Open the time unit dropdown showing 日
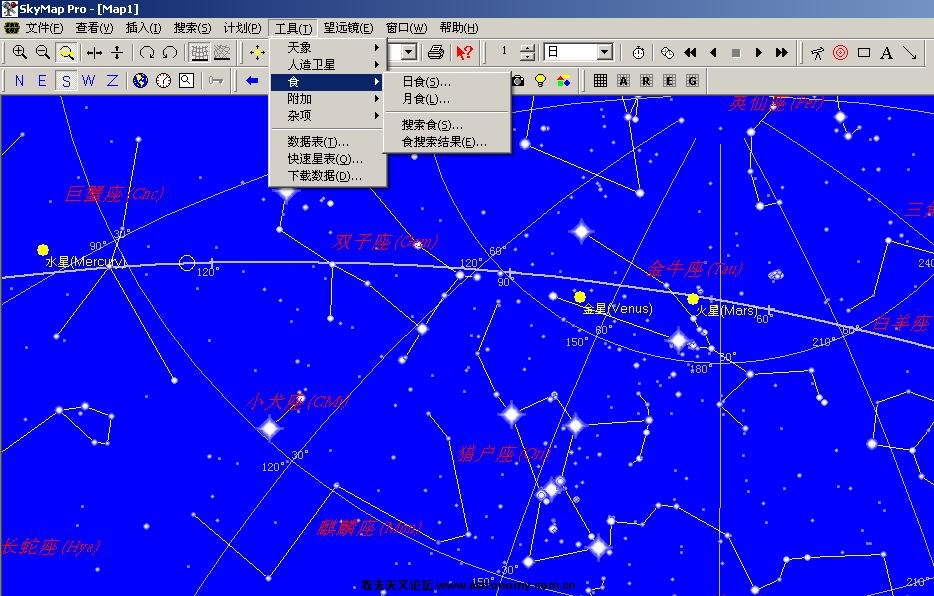 pos(605,52)
